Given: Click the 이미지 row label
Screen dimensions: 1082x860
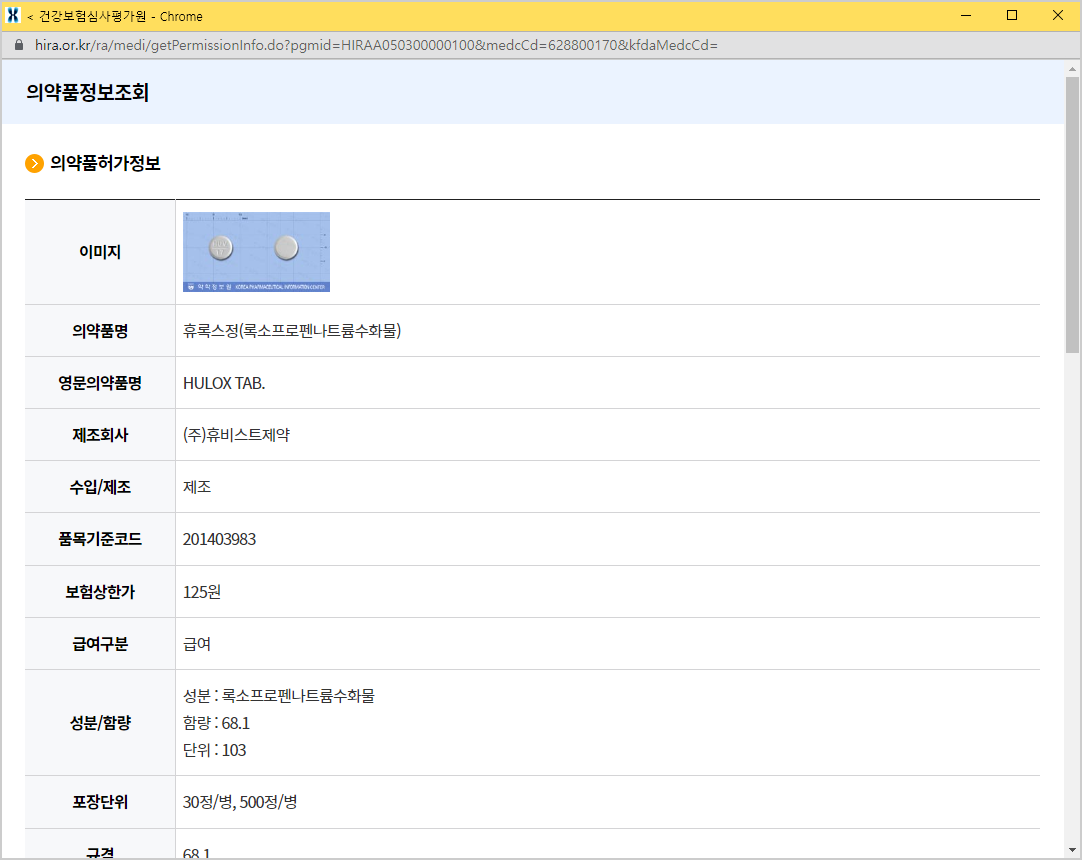Looking at the screenshot, I should click(x=100, y=252).
